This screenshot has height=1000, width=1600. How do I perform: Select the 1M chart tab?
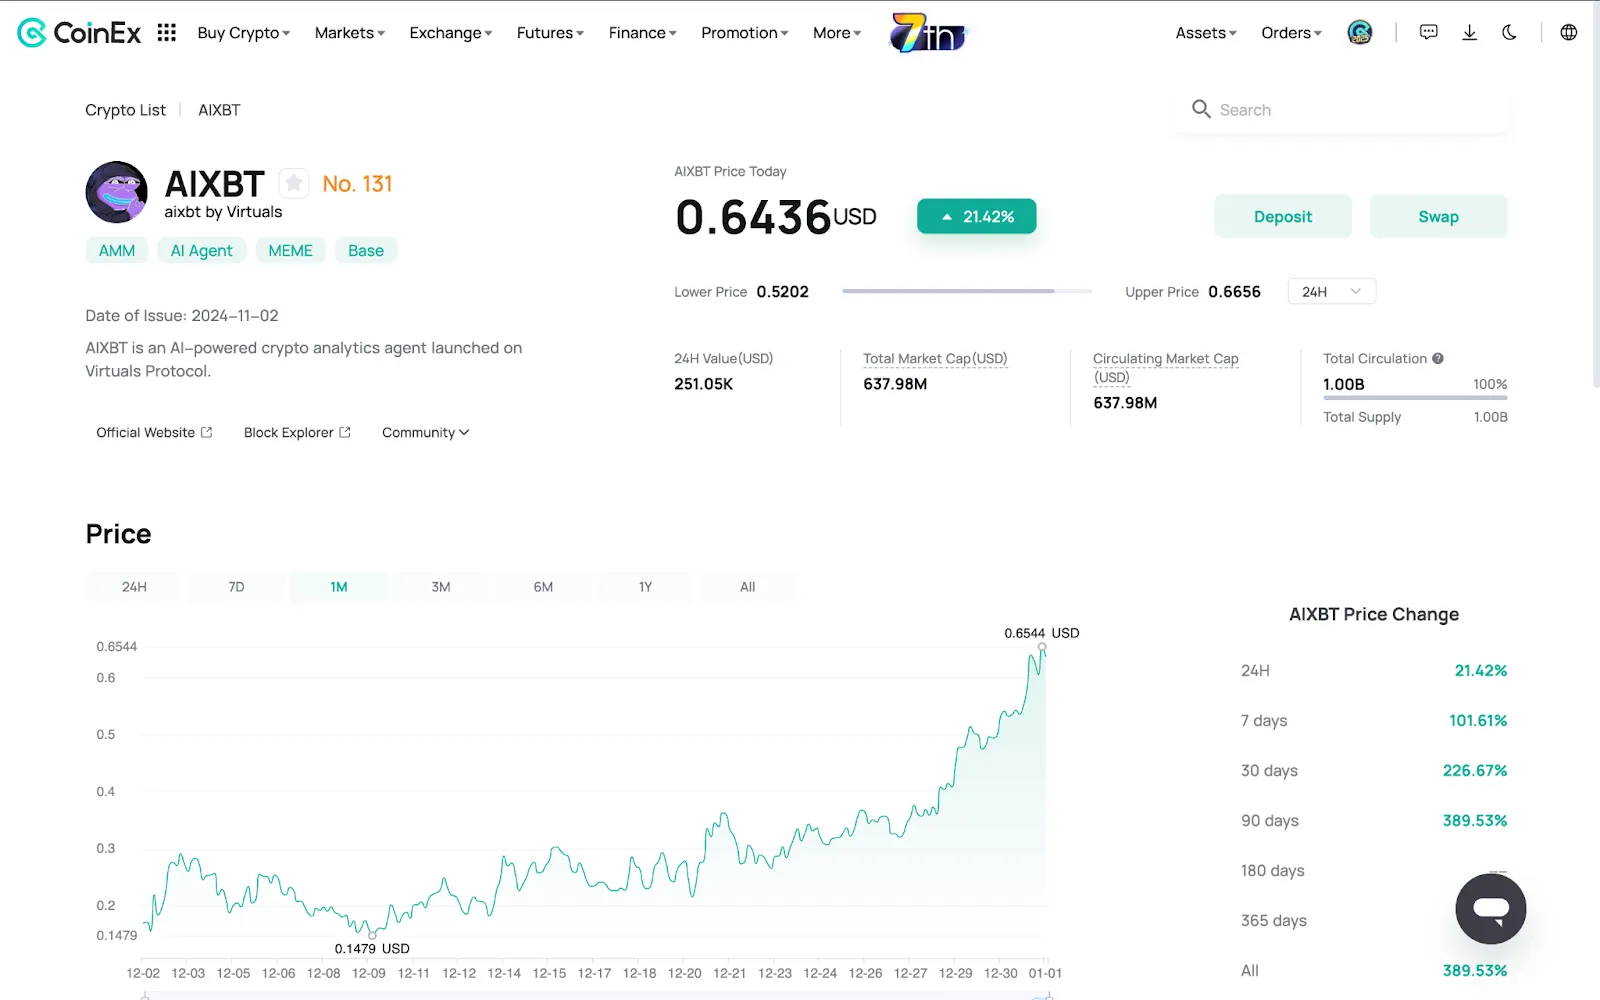[339, 587]
